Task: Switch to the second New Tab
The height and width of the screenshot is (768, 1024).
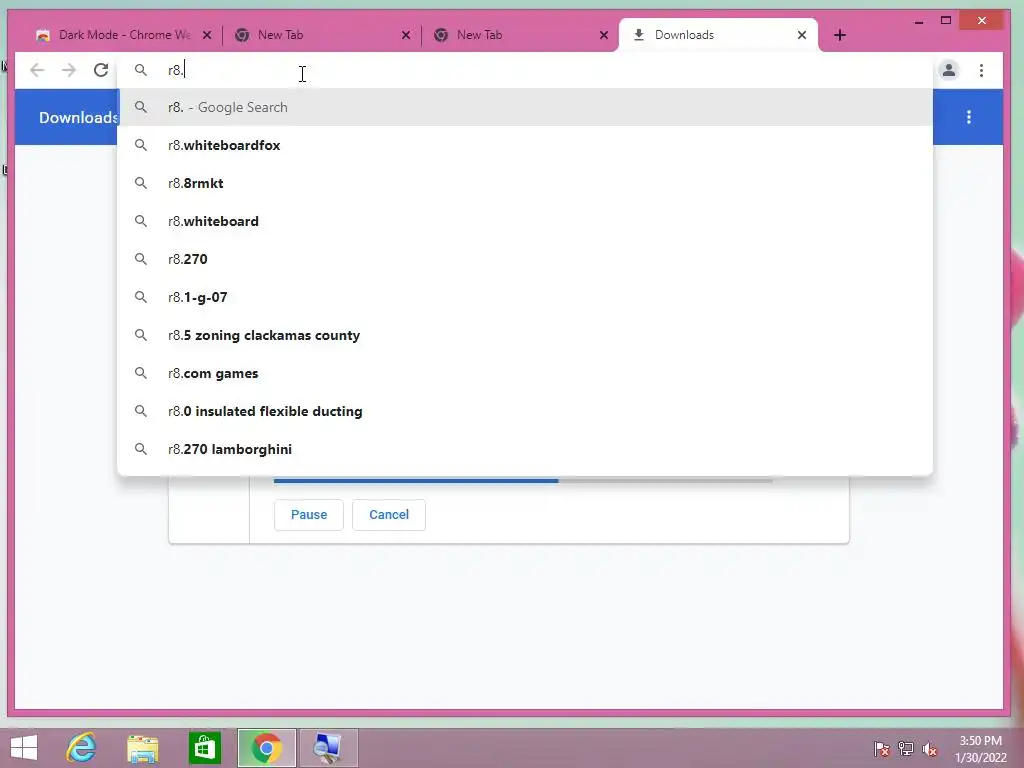Action: (521, 35)
